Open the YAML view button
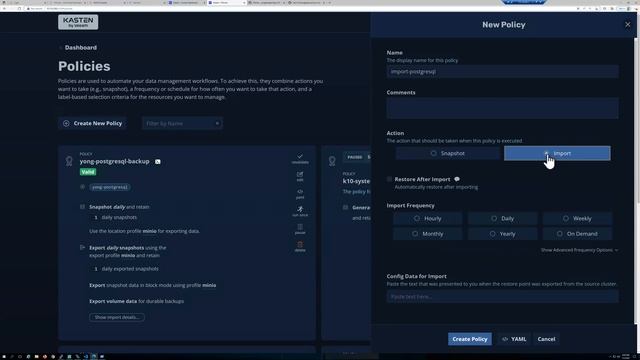 click(514, 339)
